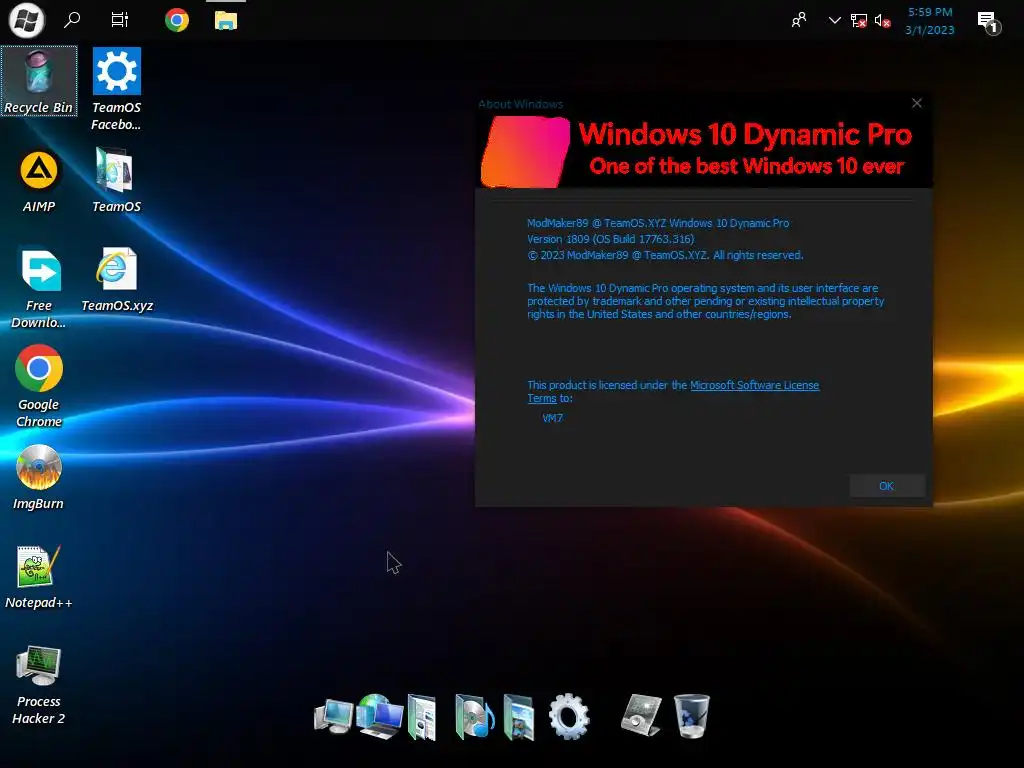This screenshot has width=1024, height=768.
Task: Click the 'Version 1809 (OS Build 17763.316)' text
Action: 611,239
